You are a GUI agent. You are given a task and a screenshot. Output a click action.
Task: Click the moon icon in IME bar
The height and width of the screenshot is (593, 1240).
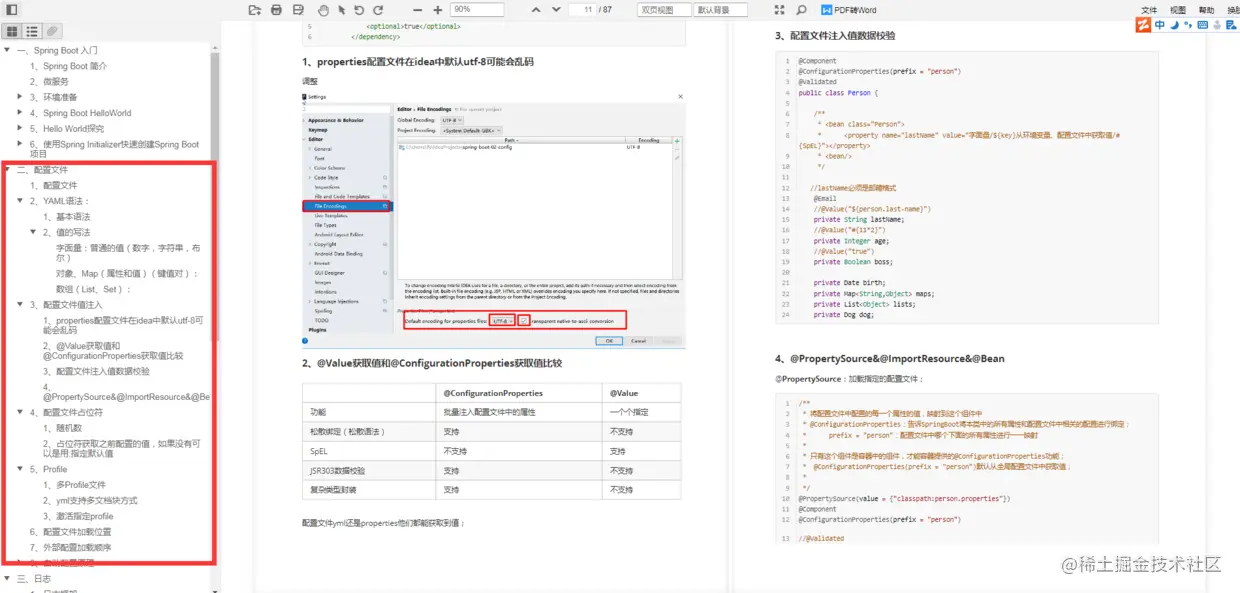(1173, 26)
